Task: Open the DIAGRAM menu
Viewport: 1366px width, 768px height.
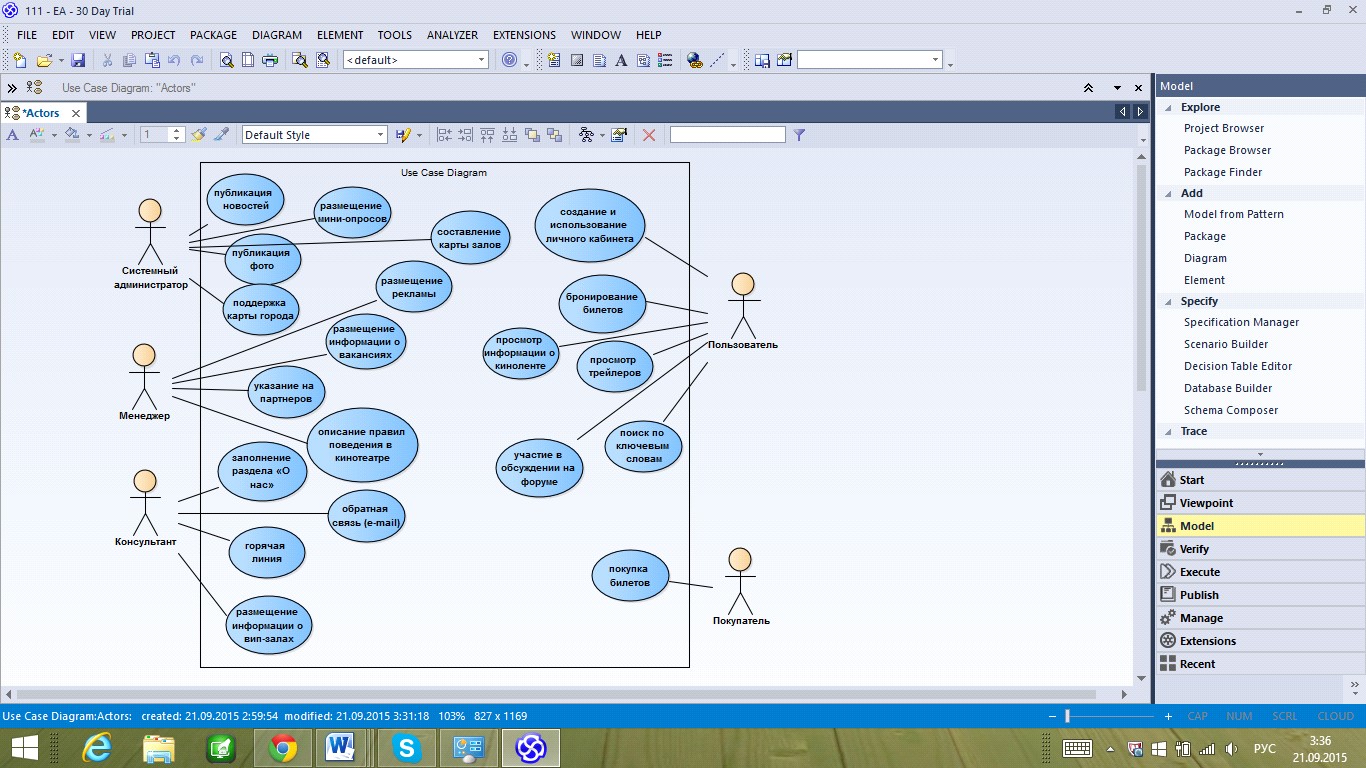Action: pos(277,35)
